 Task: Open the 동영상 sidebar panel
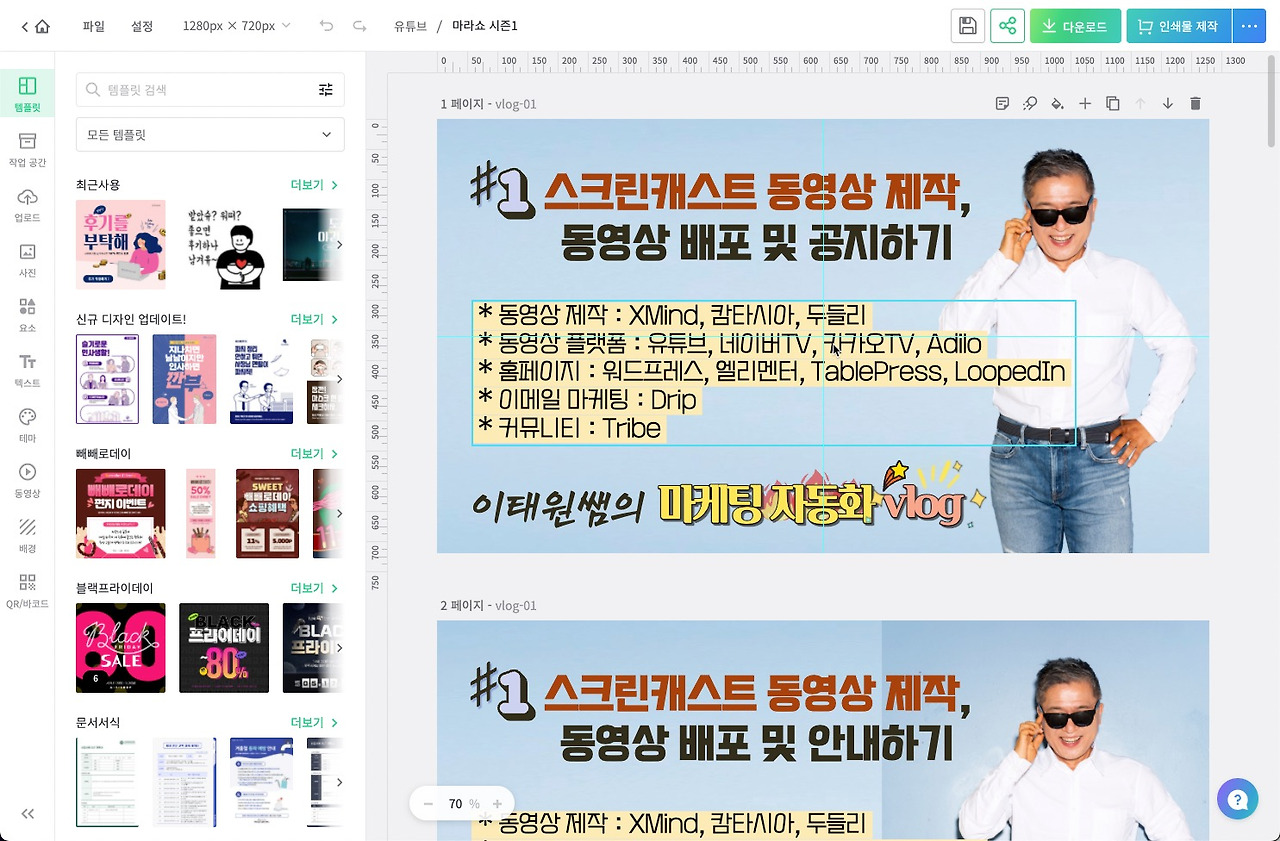pos(27,480)
